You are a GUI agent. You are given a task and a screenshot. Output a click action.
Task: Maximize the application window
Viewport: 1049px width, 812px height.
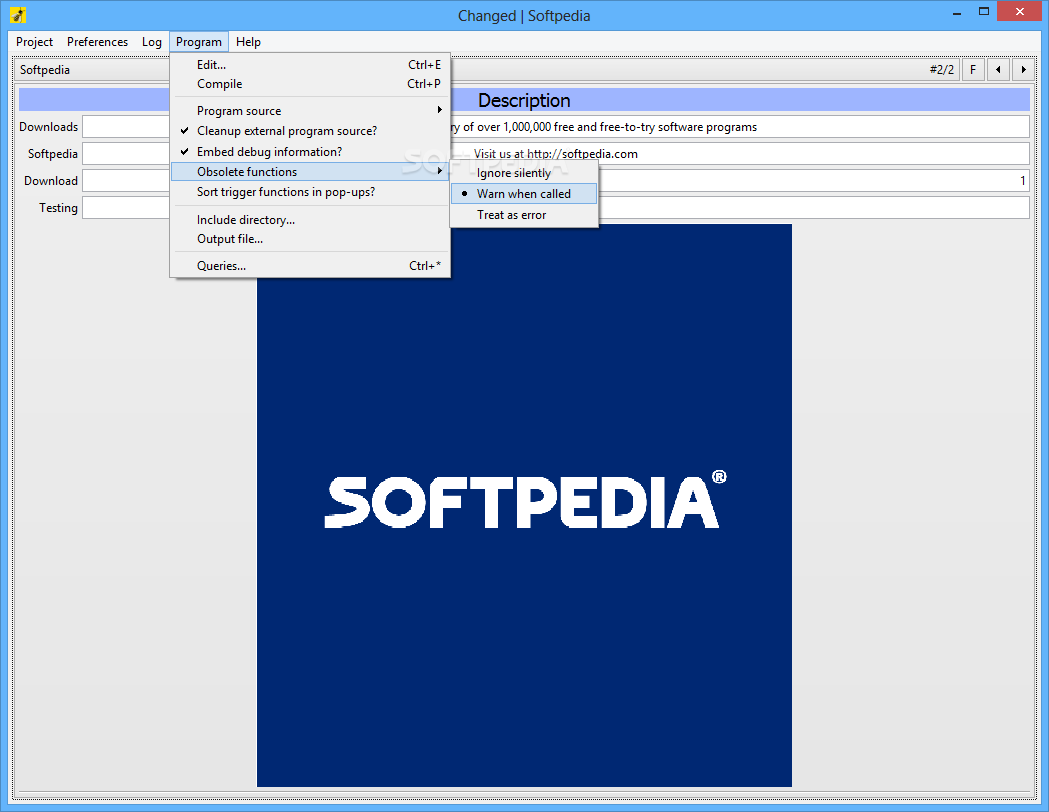point(983,11)
